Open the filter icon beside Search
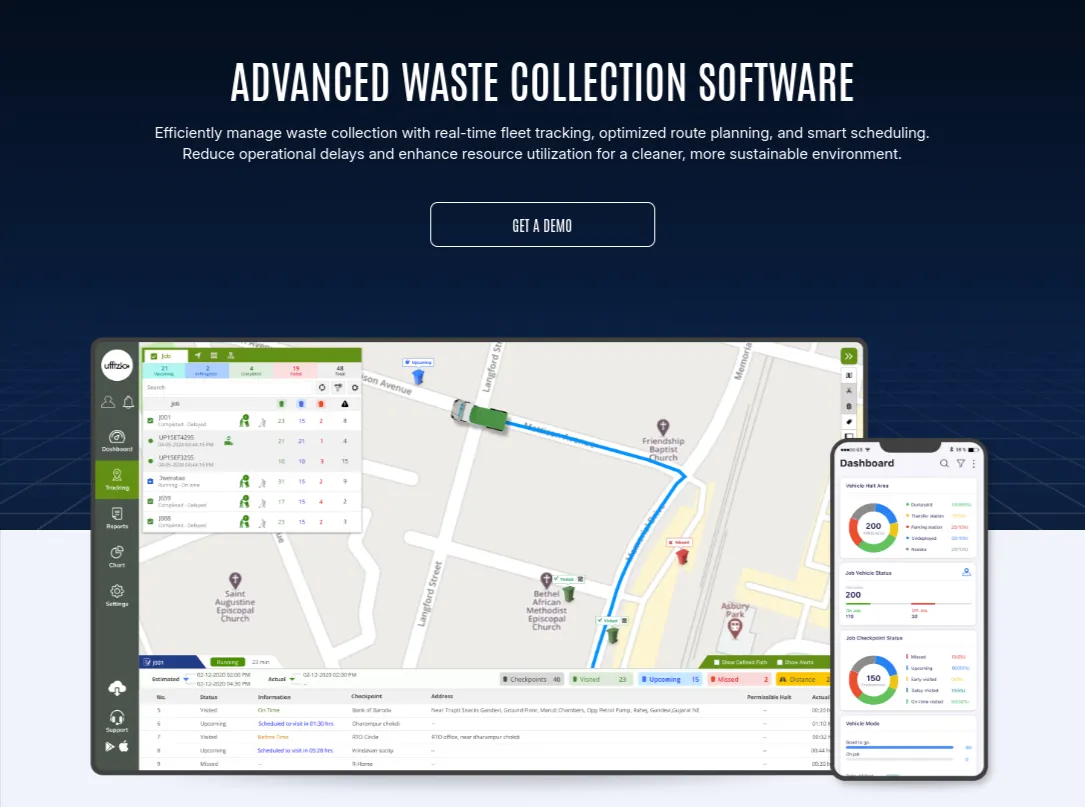The image size is (1085, 807). [338, 388]
